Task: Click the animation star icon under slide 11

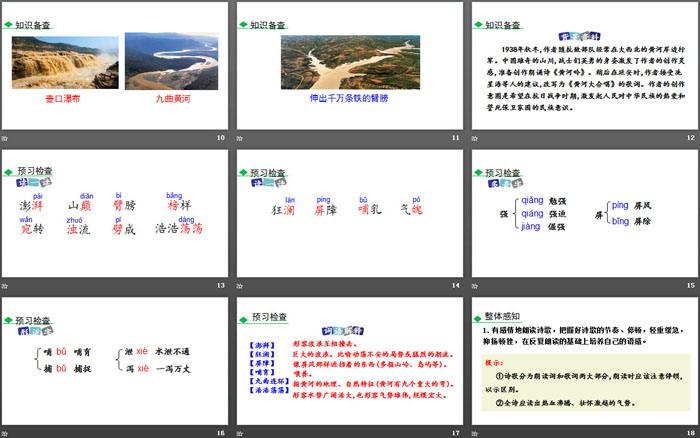Action: click(240, 137)
